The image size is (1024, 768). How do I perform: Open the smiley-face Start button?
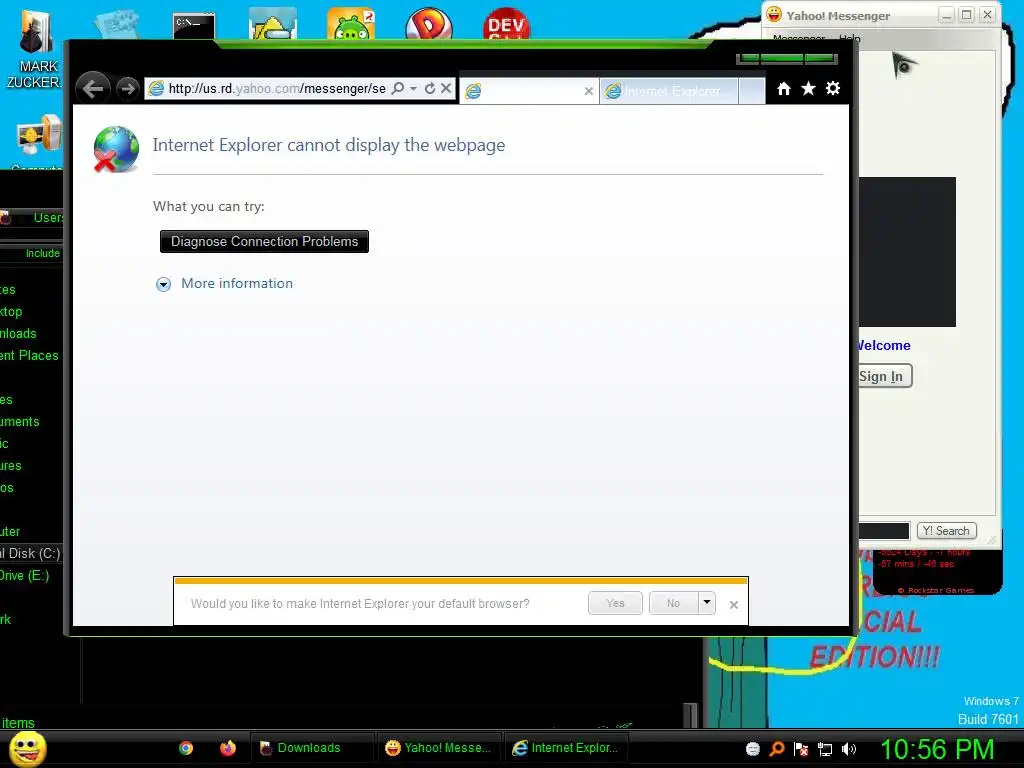pos(27,748)
